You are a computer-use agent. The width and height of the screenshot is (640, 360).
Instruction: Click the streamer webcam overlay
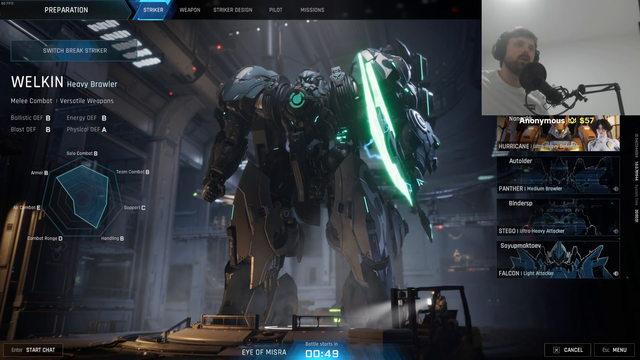tap(560, 58)
